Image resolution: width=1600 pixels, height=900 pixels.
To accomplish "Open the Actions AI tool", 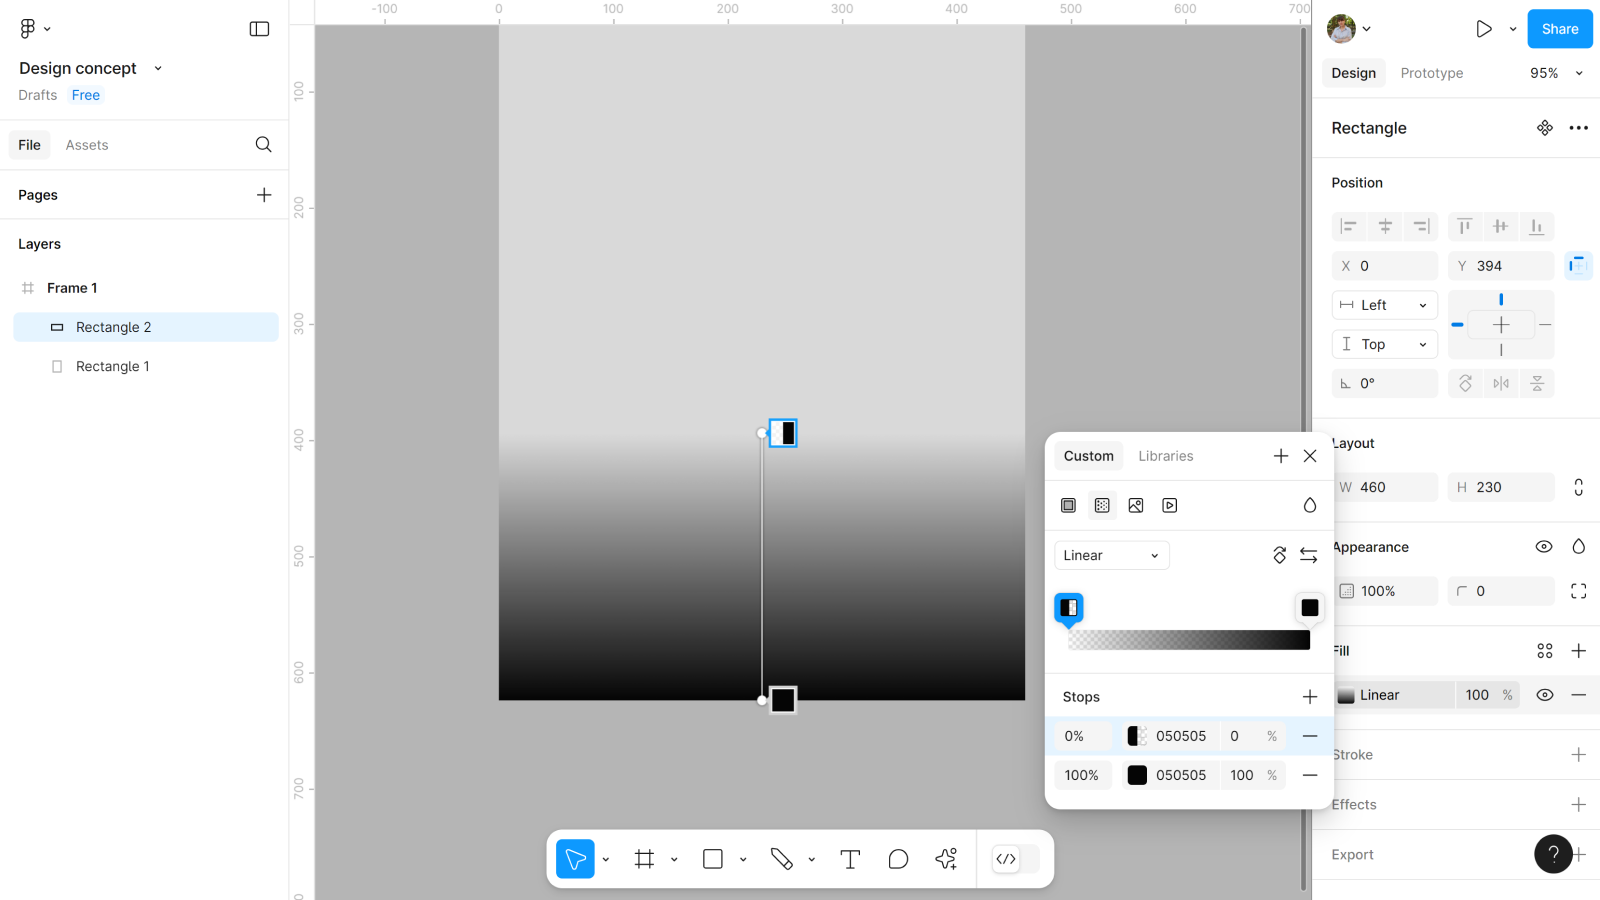I will tap(946, 859).
